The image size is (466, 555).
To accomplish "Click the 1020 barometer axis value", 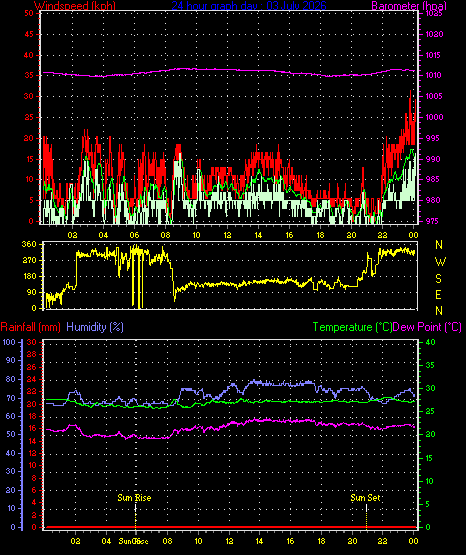I will click(434, 34).
